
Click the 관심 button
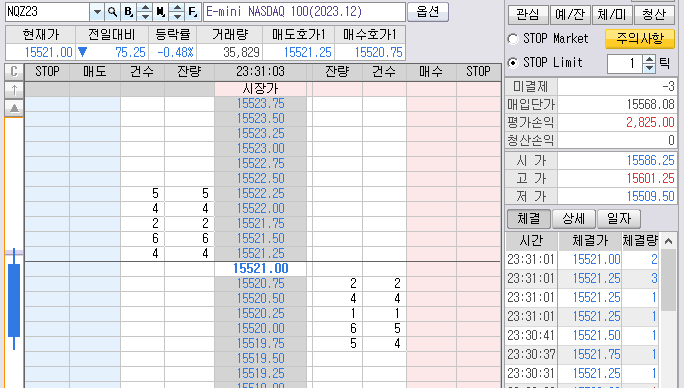(528, 15)
